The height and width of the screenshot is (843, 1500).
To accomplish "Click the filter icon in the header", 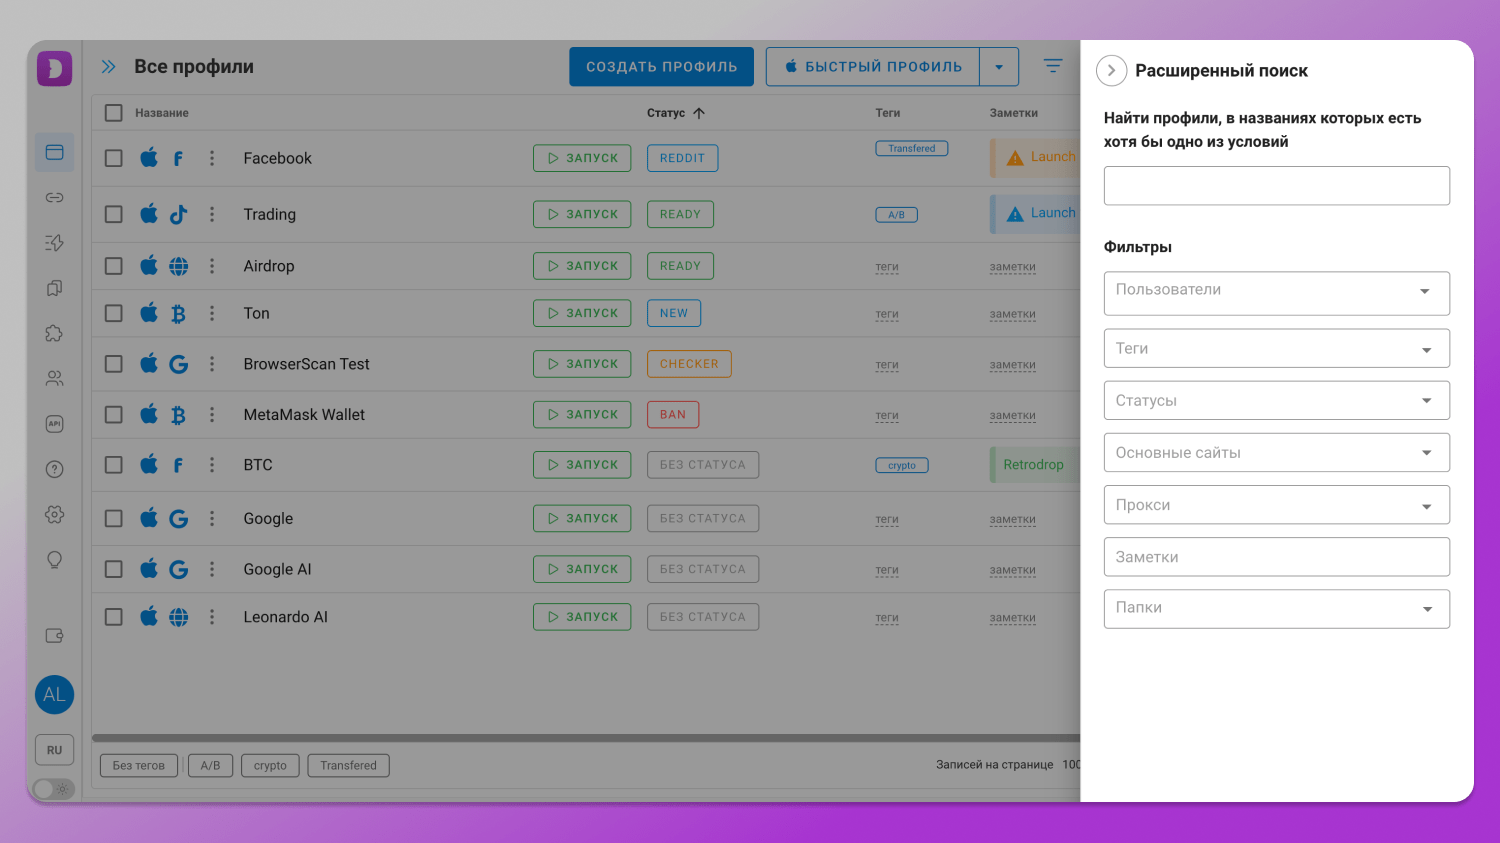I will (x=1052, y=66).
